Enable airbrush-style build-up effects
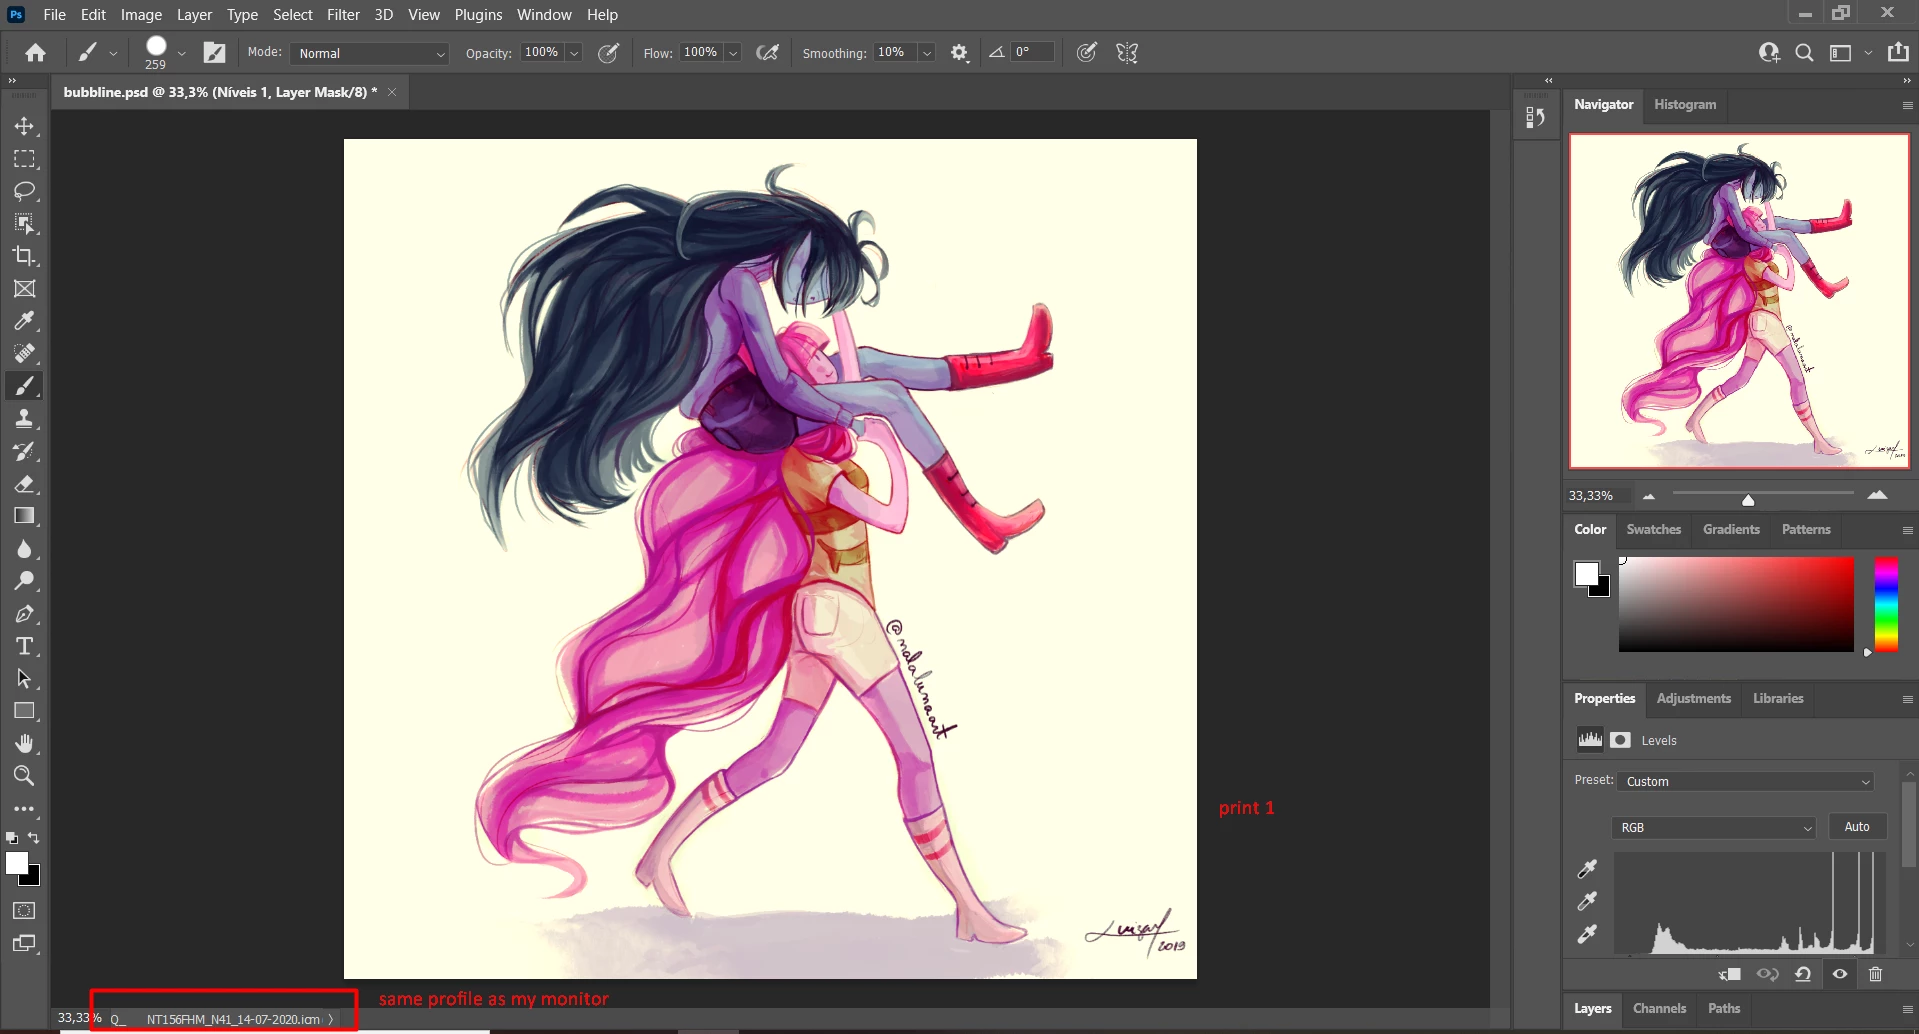The height and width of the screenshot is (1034, 1919). point(768,53)
